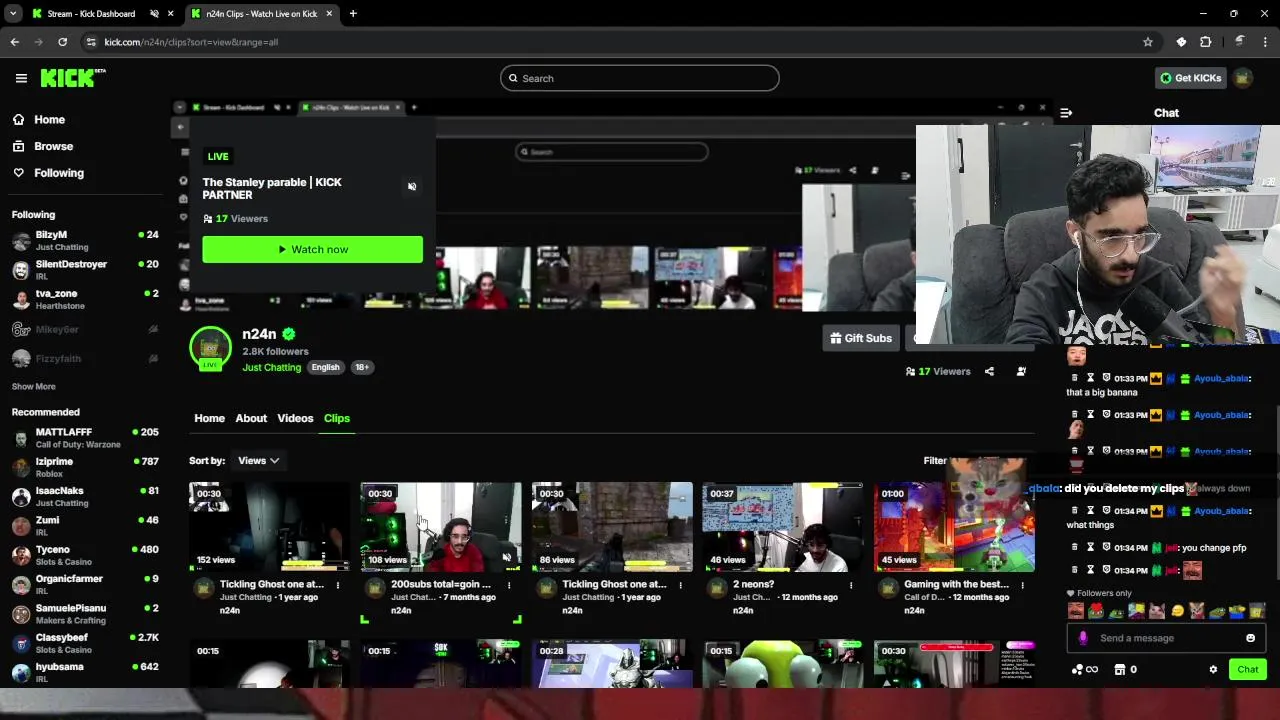
Task: Click the muted speaker icon on the Kick Dashboard tab
Action: [154, 13]
